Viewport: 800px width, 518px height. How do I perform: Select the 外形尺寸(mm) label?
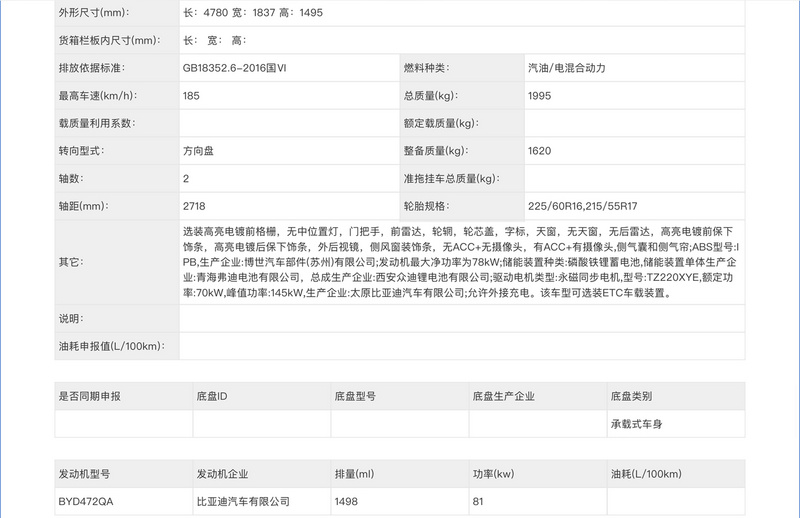94,13
